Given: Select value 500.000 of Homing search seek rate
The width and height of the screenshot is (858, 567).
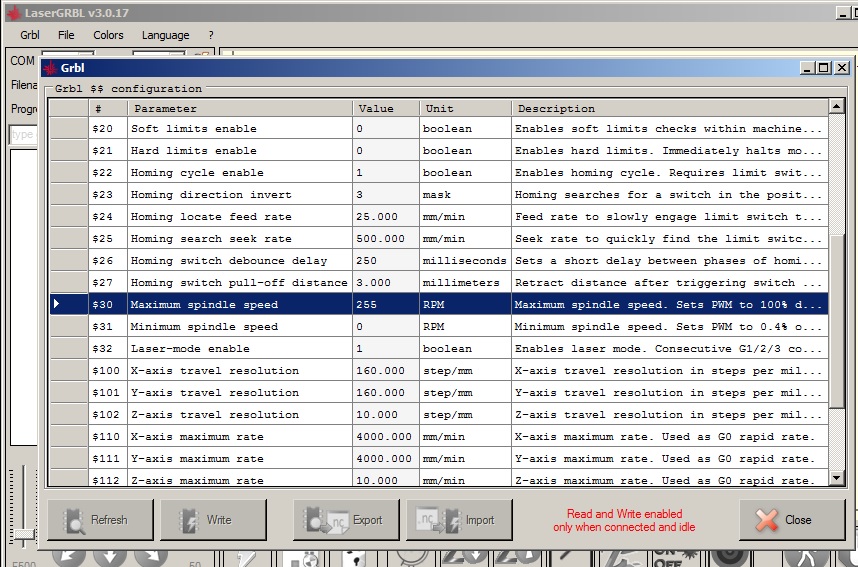Looking at the screenshot, I should click(x=386, y=238).
